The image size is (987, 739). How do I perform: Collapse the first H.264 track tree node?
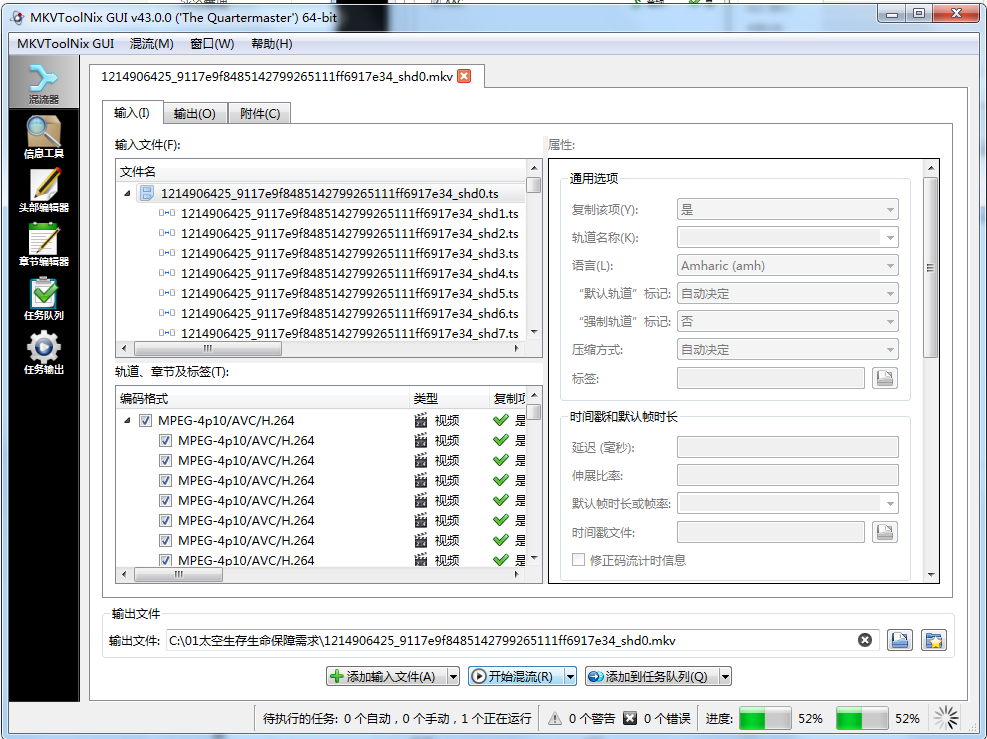127,420
